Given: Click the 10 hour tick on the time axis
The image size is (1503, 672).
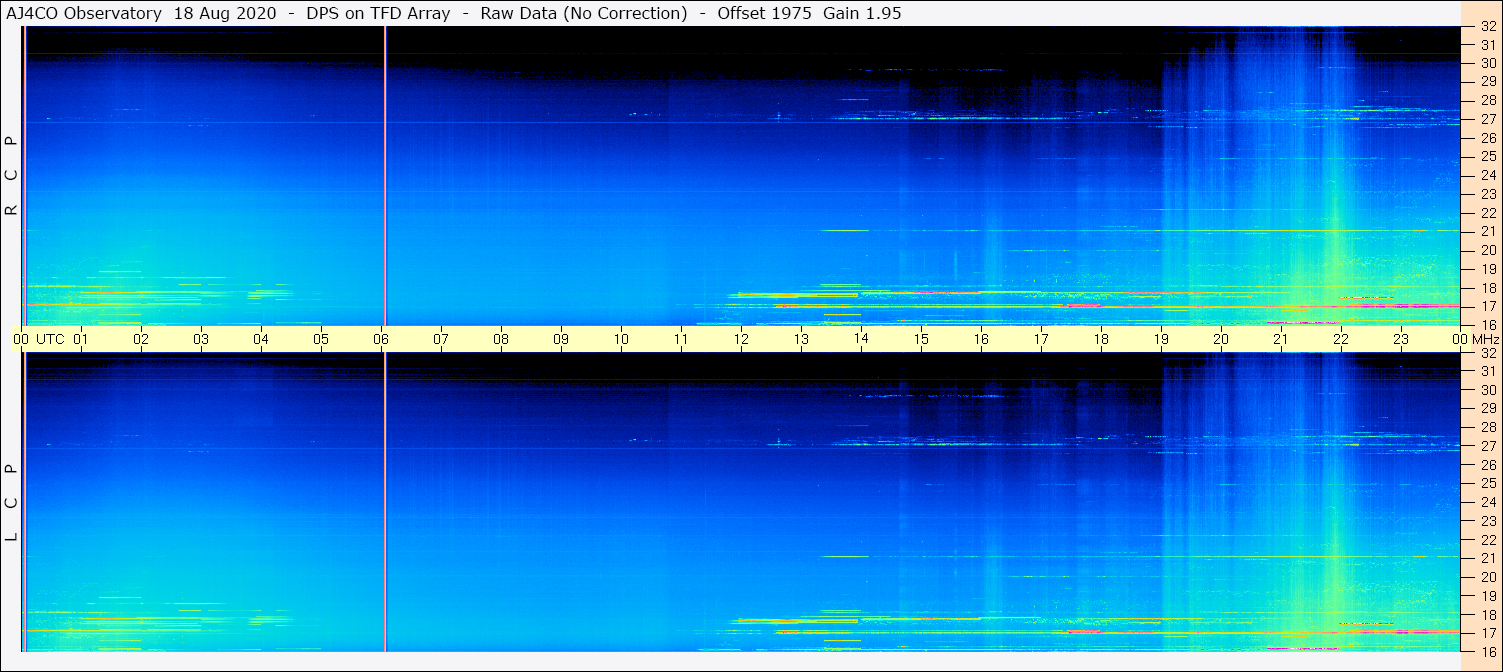Looking at the screenshot, I should pos(621,339).
